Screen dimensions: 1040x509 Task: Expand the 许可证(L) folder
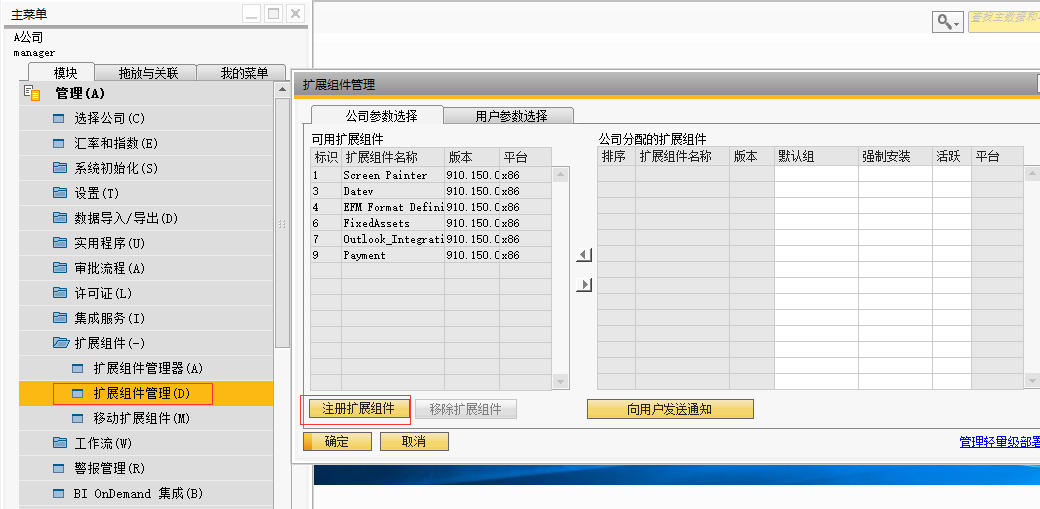click(x=146, y=293)
